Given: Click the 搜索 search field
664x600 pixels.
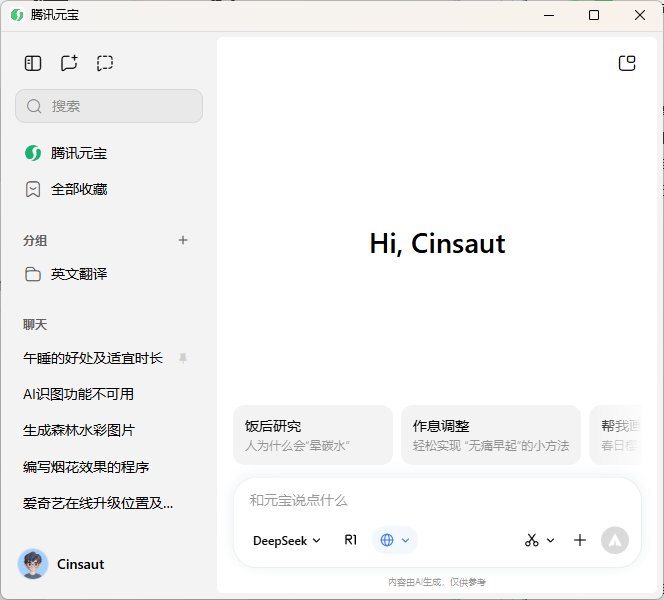Looking at the screenshot, I should click(109, 106).
